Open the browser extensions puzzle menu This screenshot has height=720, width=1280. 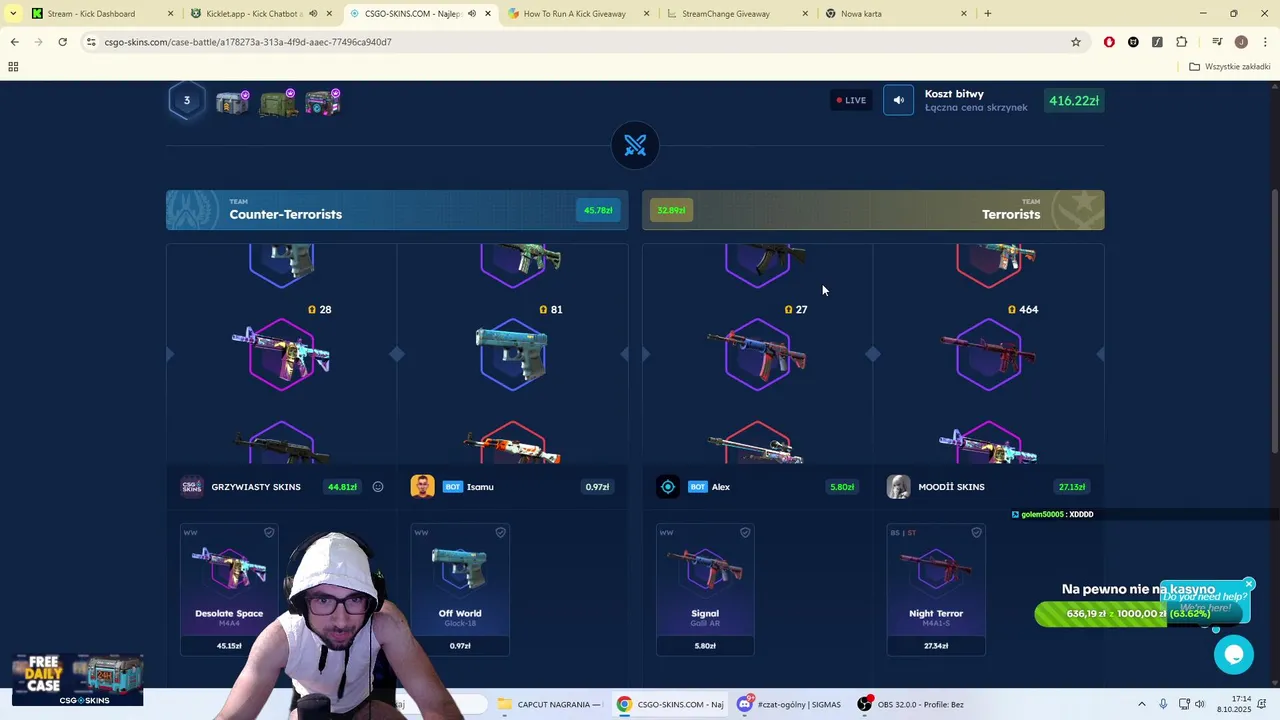coord(1181,42)
